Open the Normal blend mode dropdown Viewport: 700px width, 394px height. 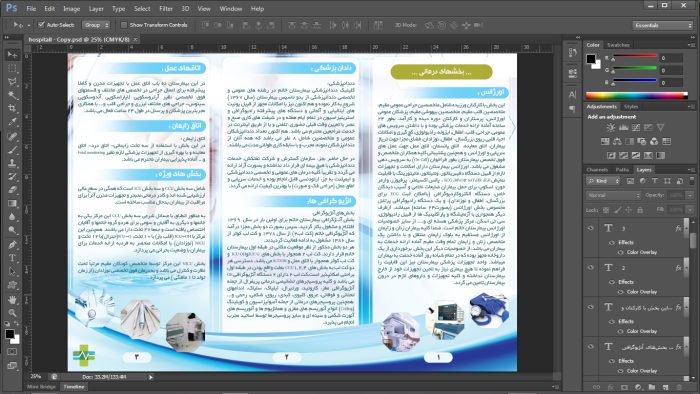pos(613,195)
